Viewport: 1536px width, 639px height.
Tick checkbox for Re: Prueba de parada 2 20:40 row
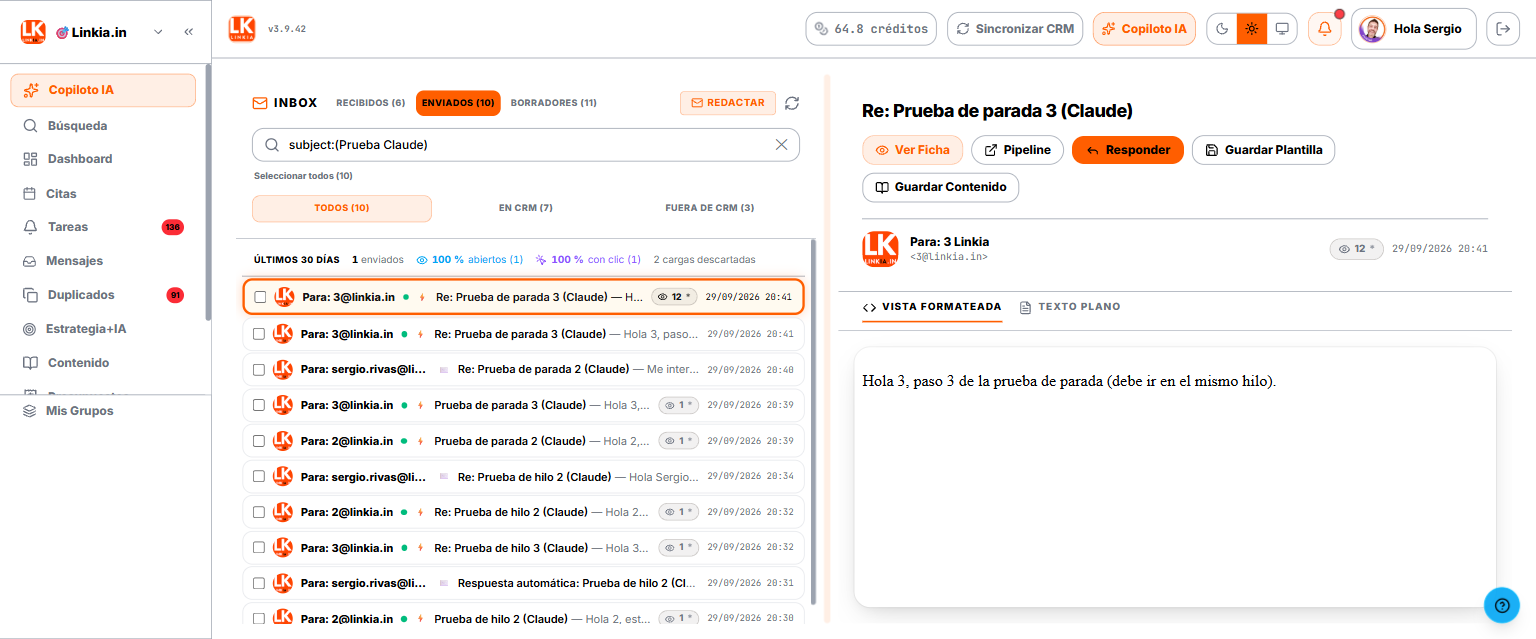[x=259, y=369]
